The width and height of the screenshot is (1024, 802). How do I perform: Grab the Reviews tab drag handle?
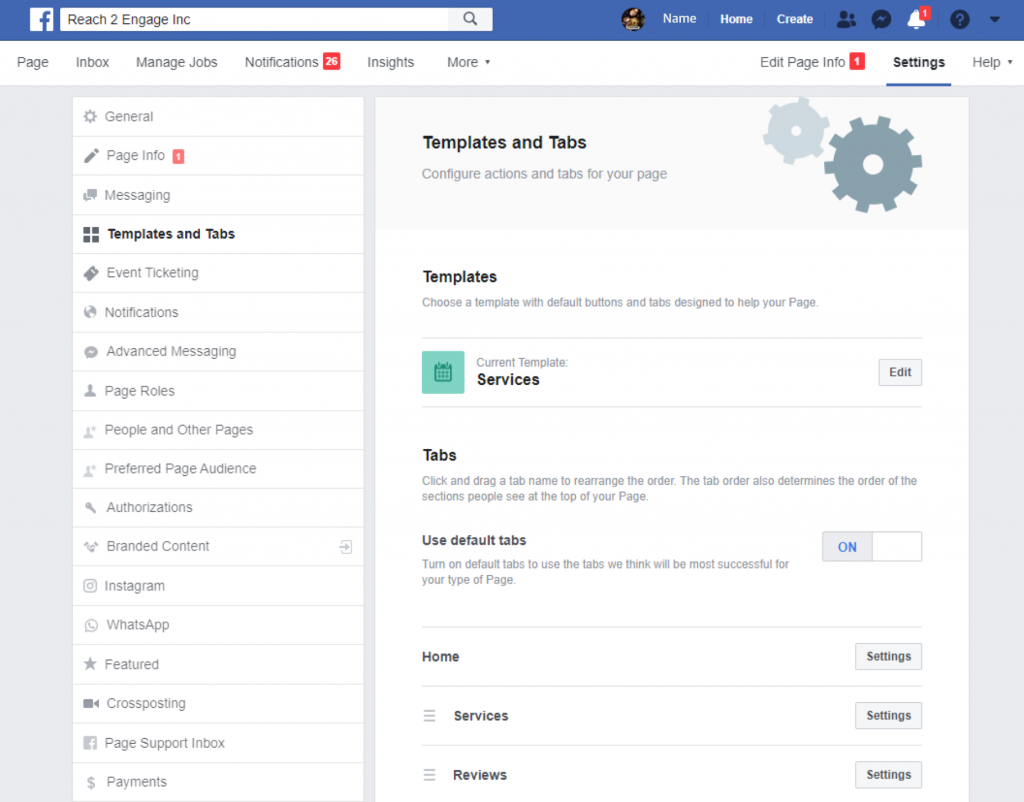(429, 775)
